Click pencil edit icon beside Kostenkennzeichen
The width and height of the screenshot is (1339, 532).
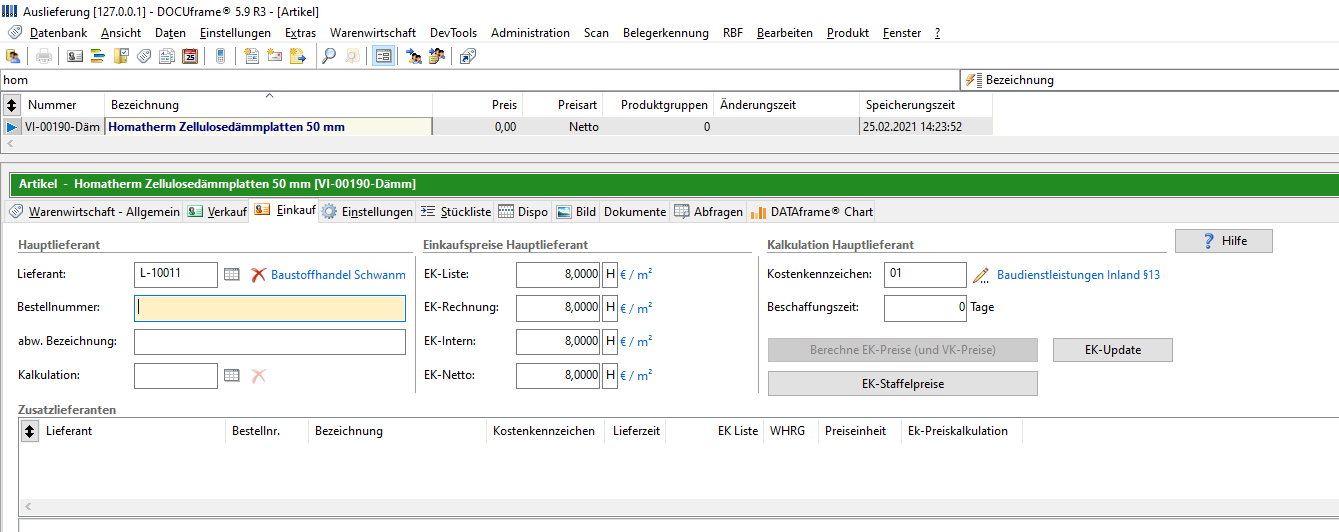(x=981, y=274)
